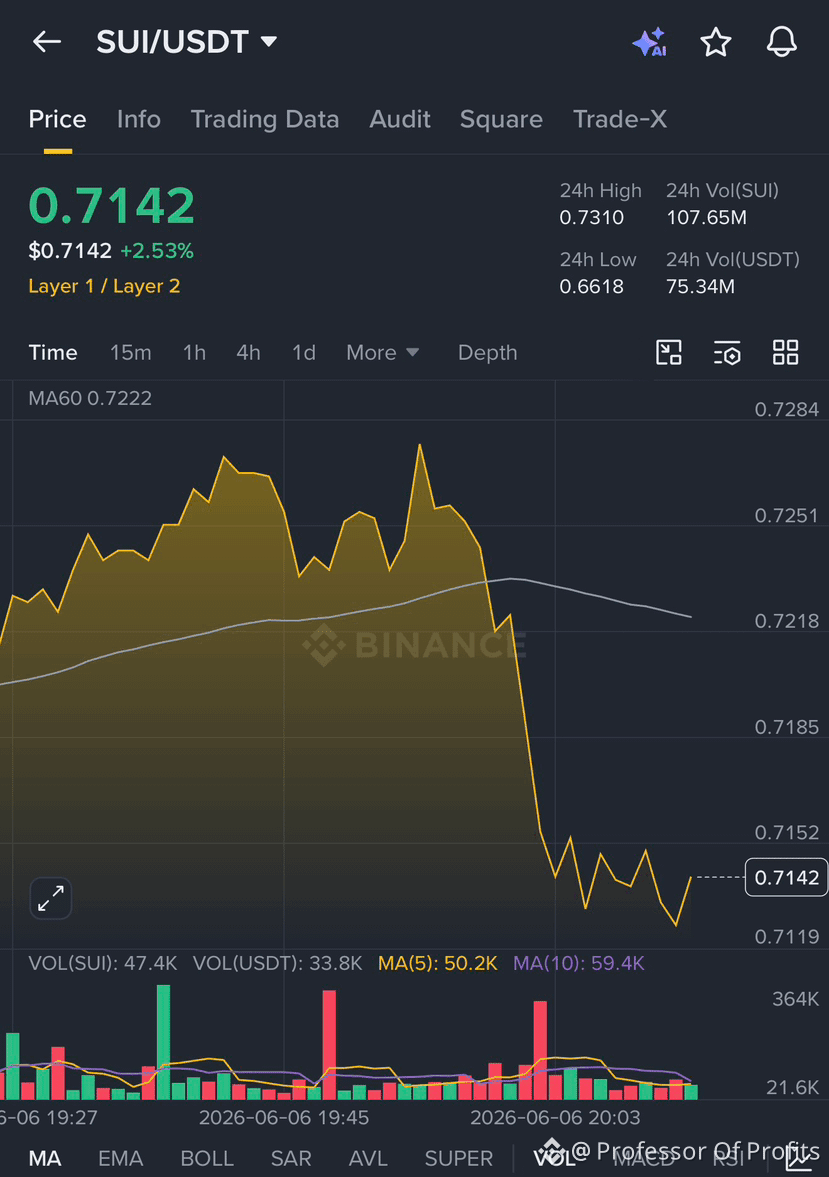Expand chart to fullscreen
The height and width of the screenshot is (1177, 829).
pos(50,898)
